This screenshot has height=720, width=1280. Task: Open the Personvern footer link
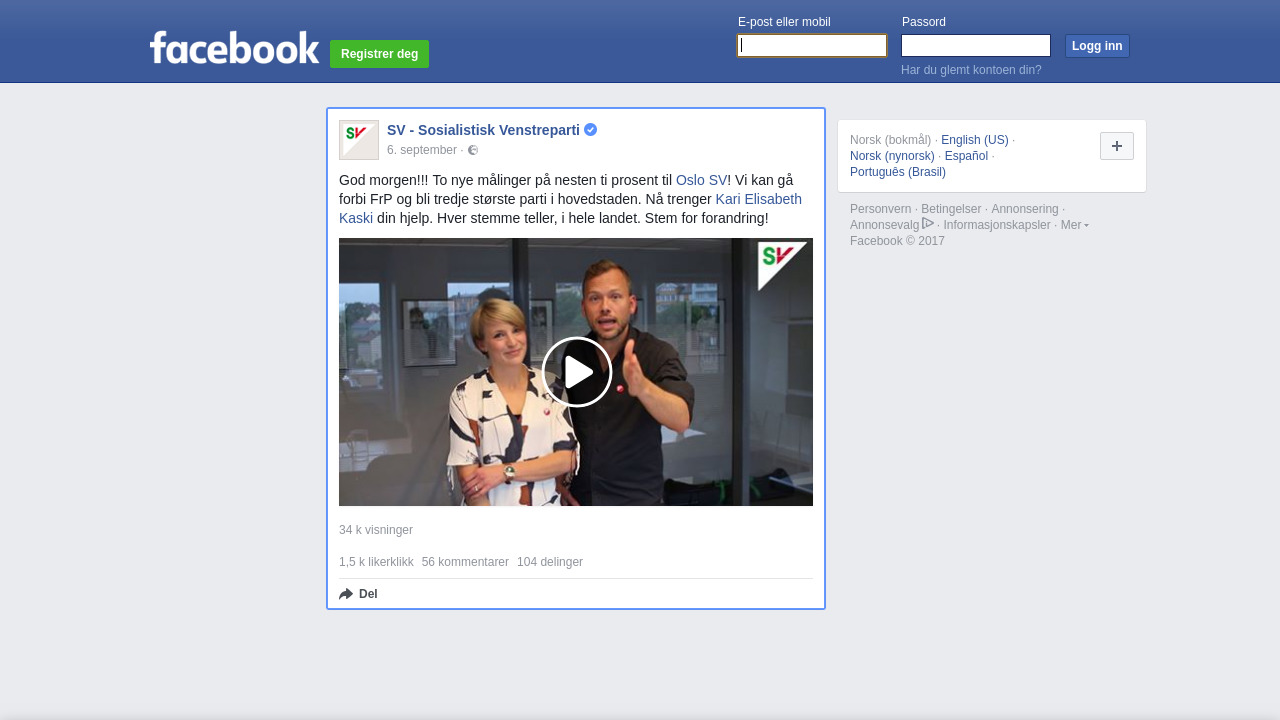(881, 209)
